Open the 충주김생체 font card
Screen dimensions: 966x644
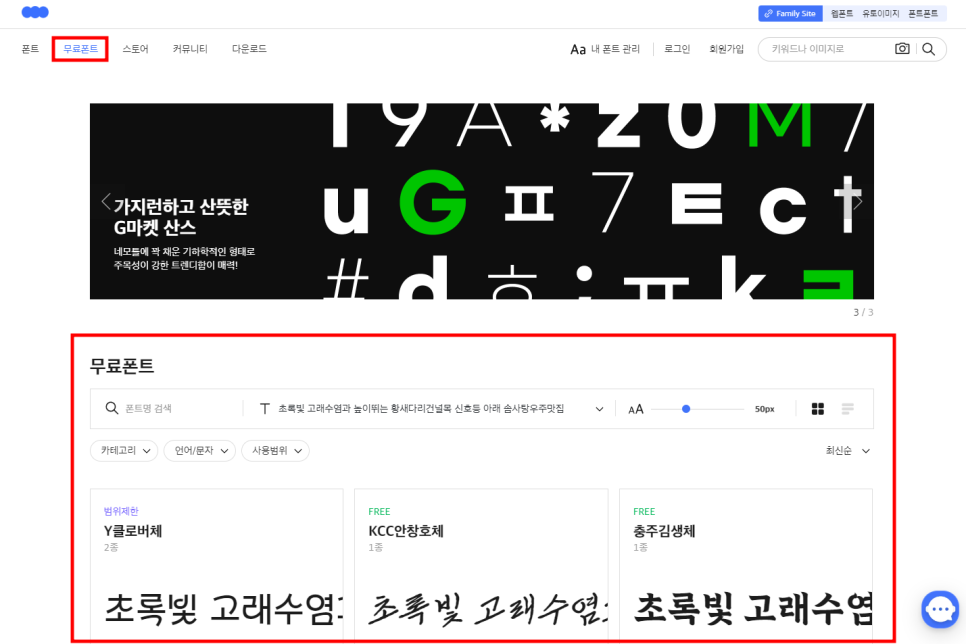coord(746,565)
